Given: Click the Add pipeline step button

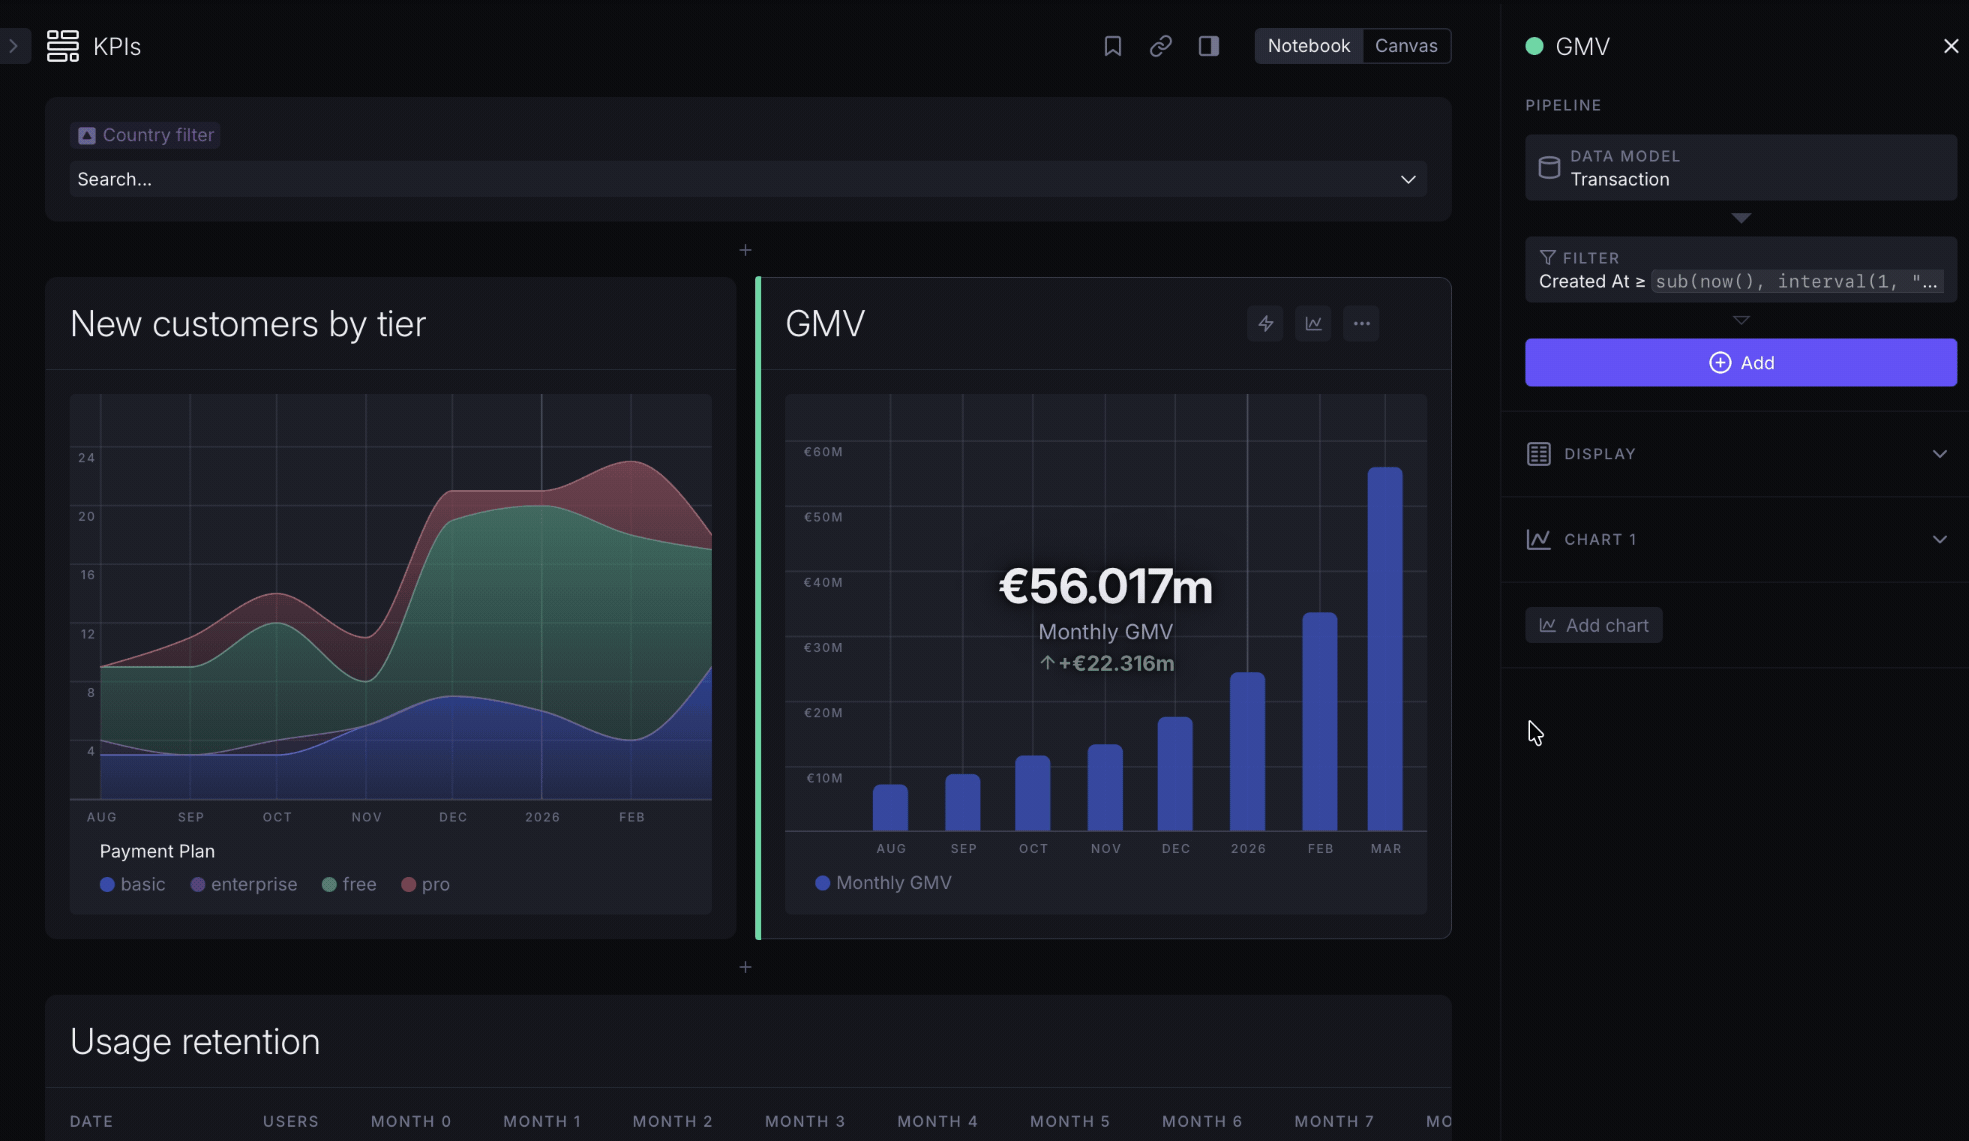Looking at the screenshot, I should pos(1740,363).
